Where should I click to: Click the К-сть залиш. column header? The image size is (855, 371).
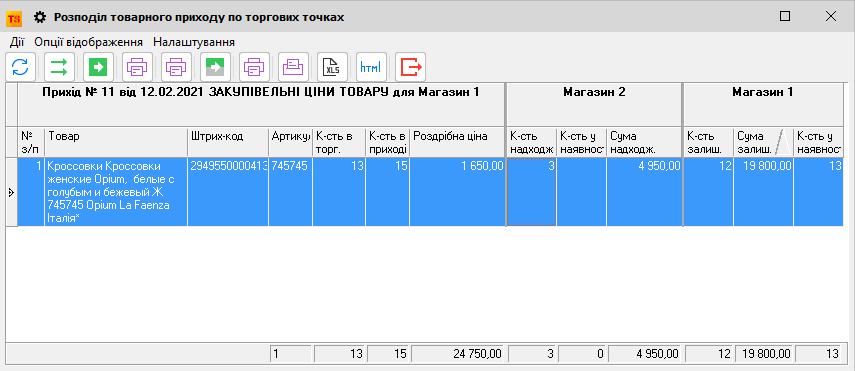point(708,142)
